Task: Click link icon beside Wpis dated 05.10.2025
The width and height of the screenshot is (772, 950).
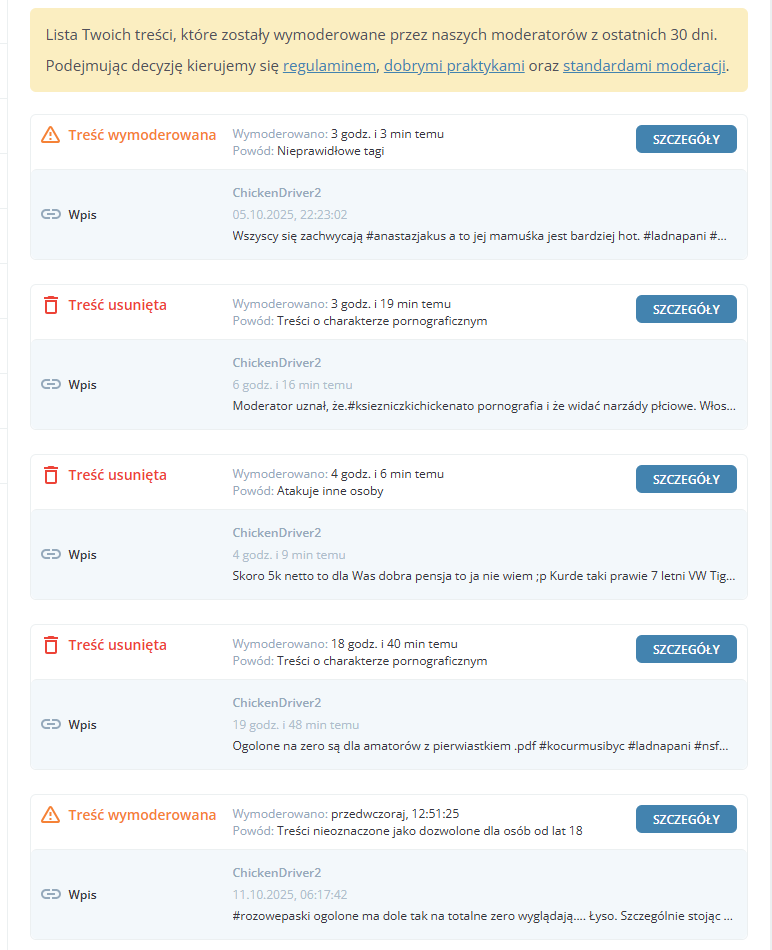Action: click(51, 214)
